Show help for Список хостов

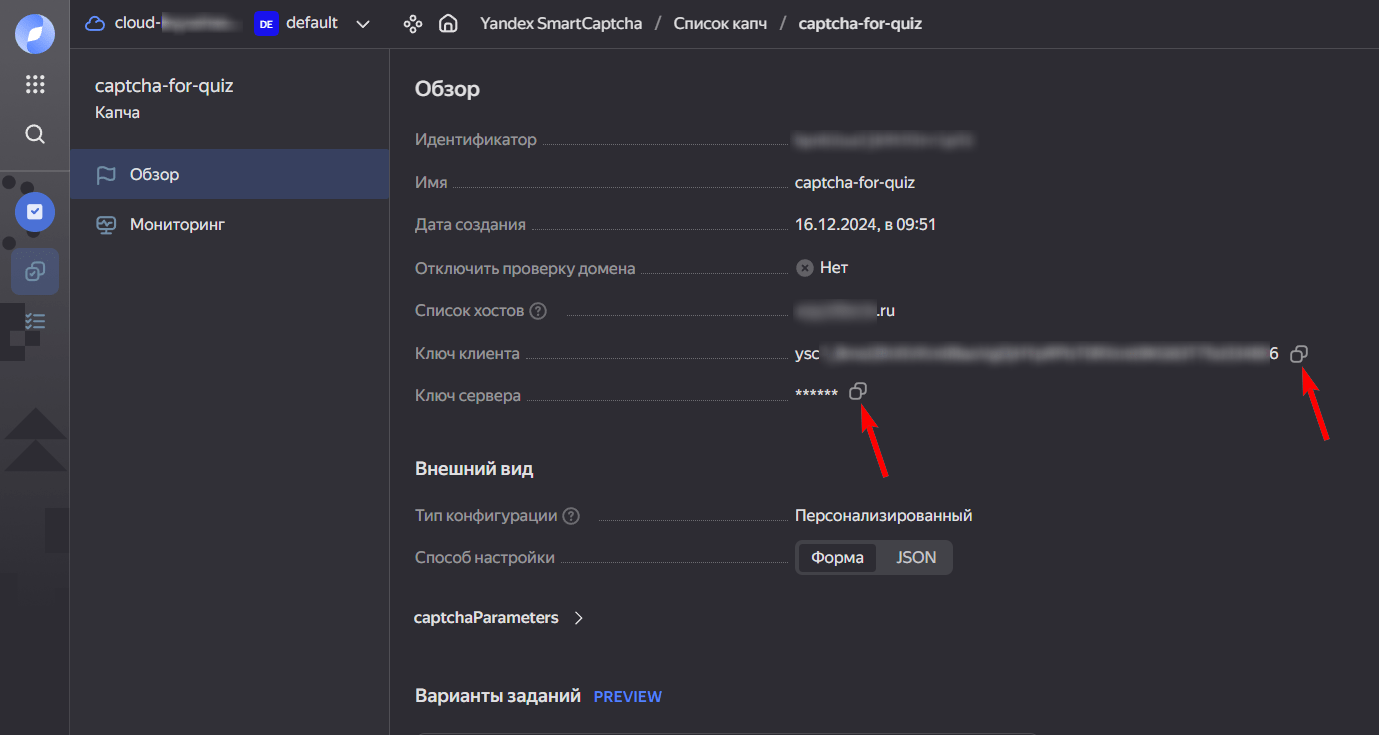point(538,311)
